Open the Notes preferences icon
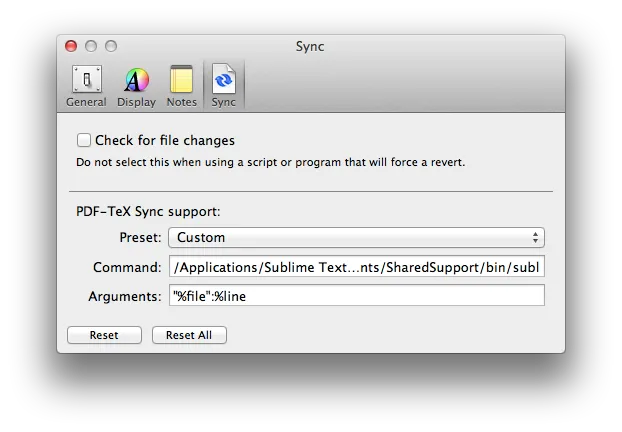 [x=181, y=80]
